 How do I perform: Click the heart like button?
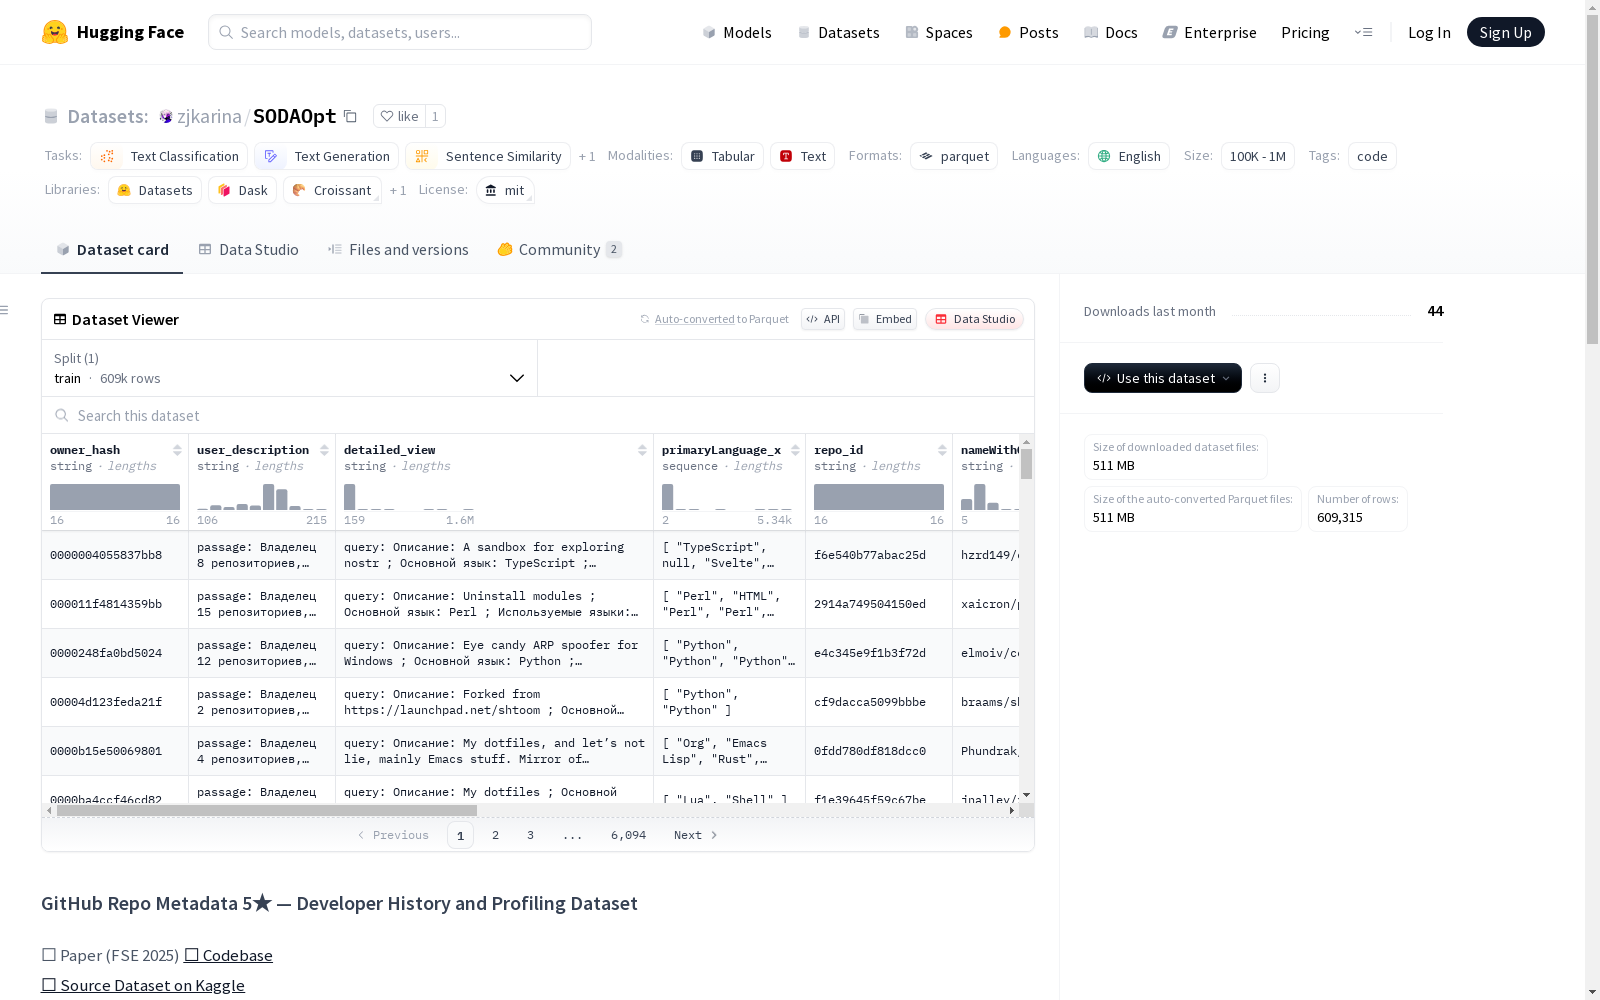pos(398,116)
